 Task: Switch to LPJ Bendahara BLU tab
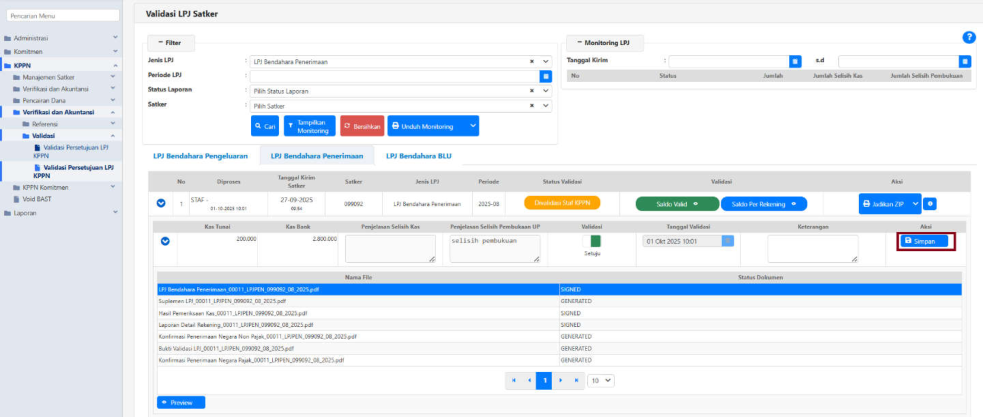(x=417, y=156)
